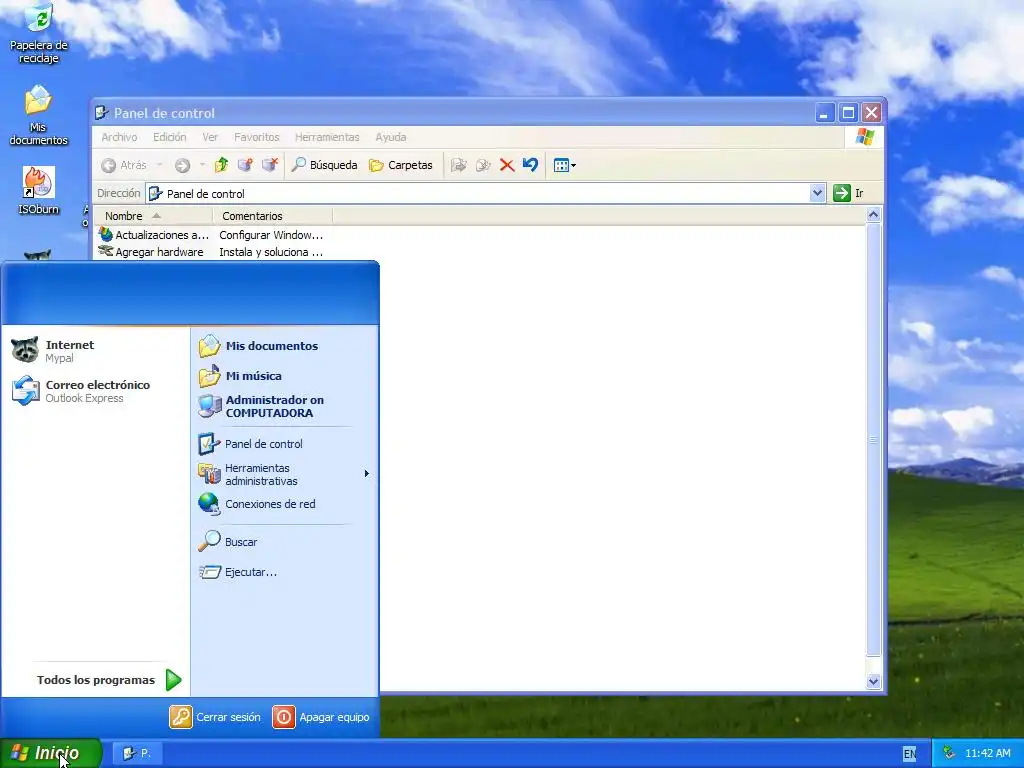Open the Favoritos menu
Viewport: 1024px width, 768px height.
pyautogui.click(x=257, y=137)
